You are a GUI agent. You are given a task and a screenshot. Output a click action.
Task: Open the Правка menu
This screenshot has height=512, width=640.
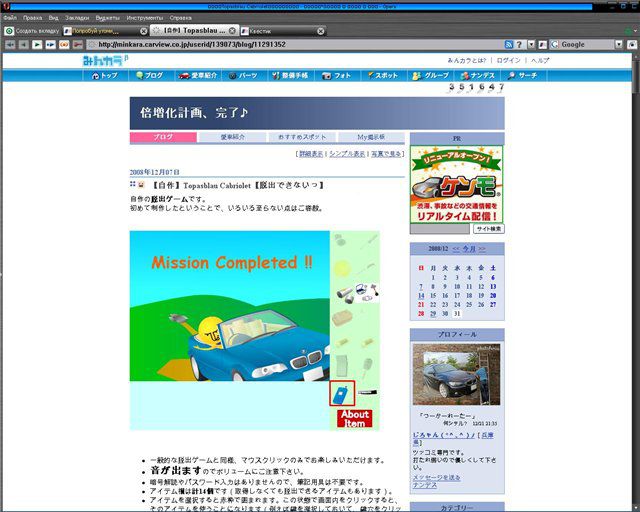click(x=33, y=18)
